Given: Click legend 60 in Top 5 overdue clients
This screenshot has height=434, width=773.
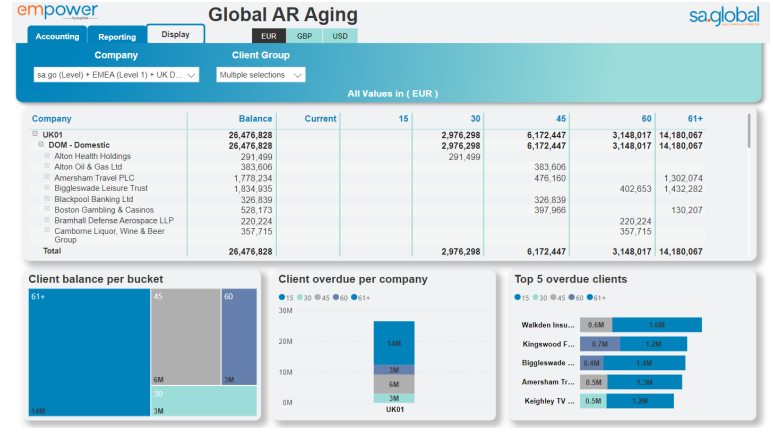Looking at the screenshot, I should pos(576,297).
